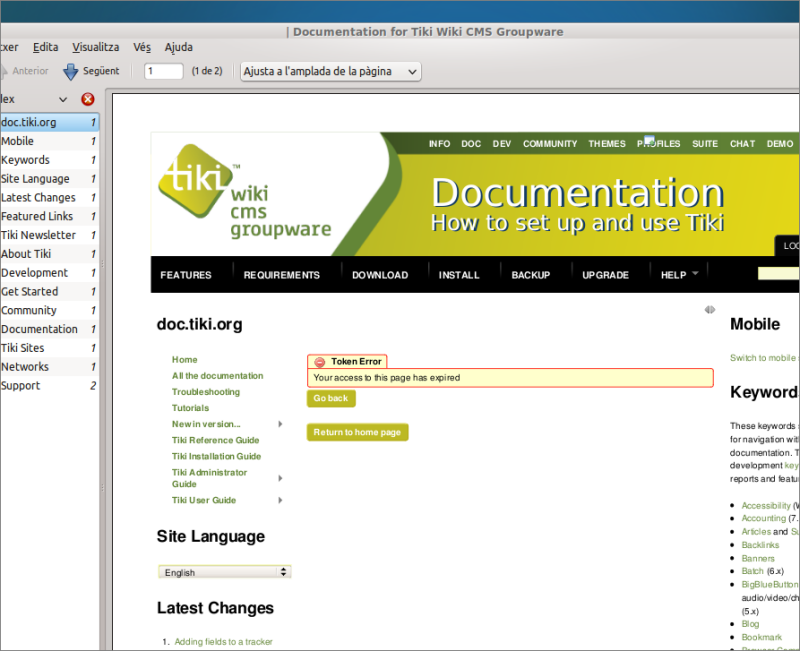Select Site Language in index sidebar
Screen dimensions: 800x651
[49, 179]
